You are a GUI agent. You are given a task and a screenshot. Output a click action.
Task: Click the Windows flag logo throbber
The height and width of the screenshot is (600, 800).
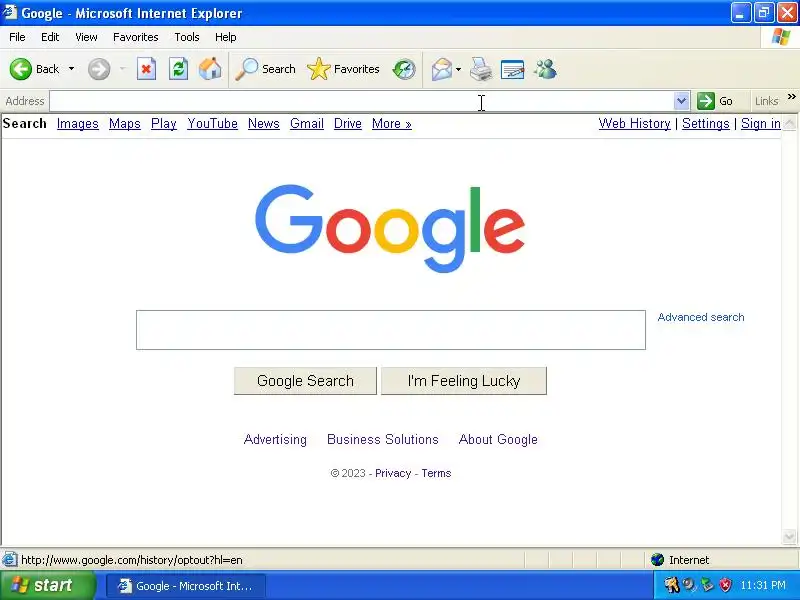pos(781,37)
